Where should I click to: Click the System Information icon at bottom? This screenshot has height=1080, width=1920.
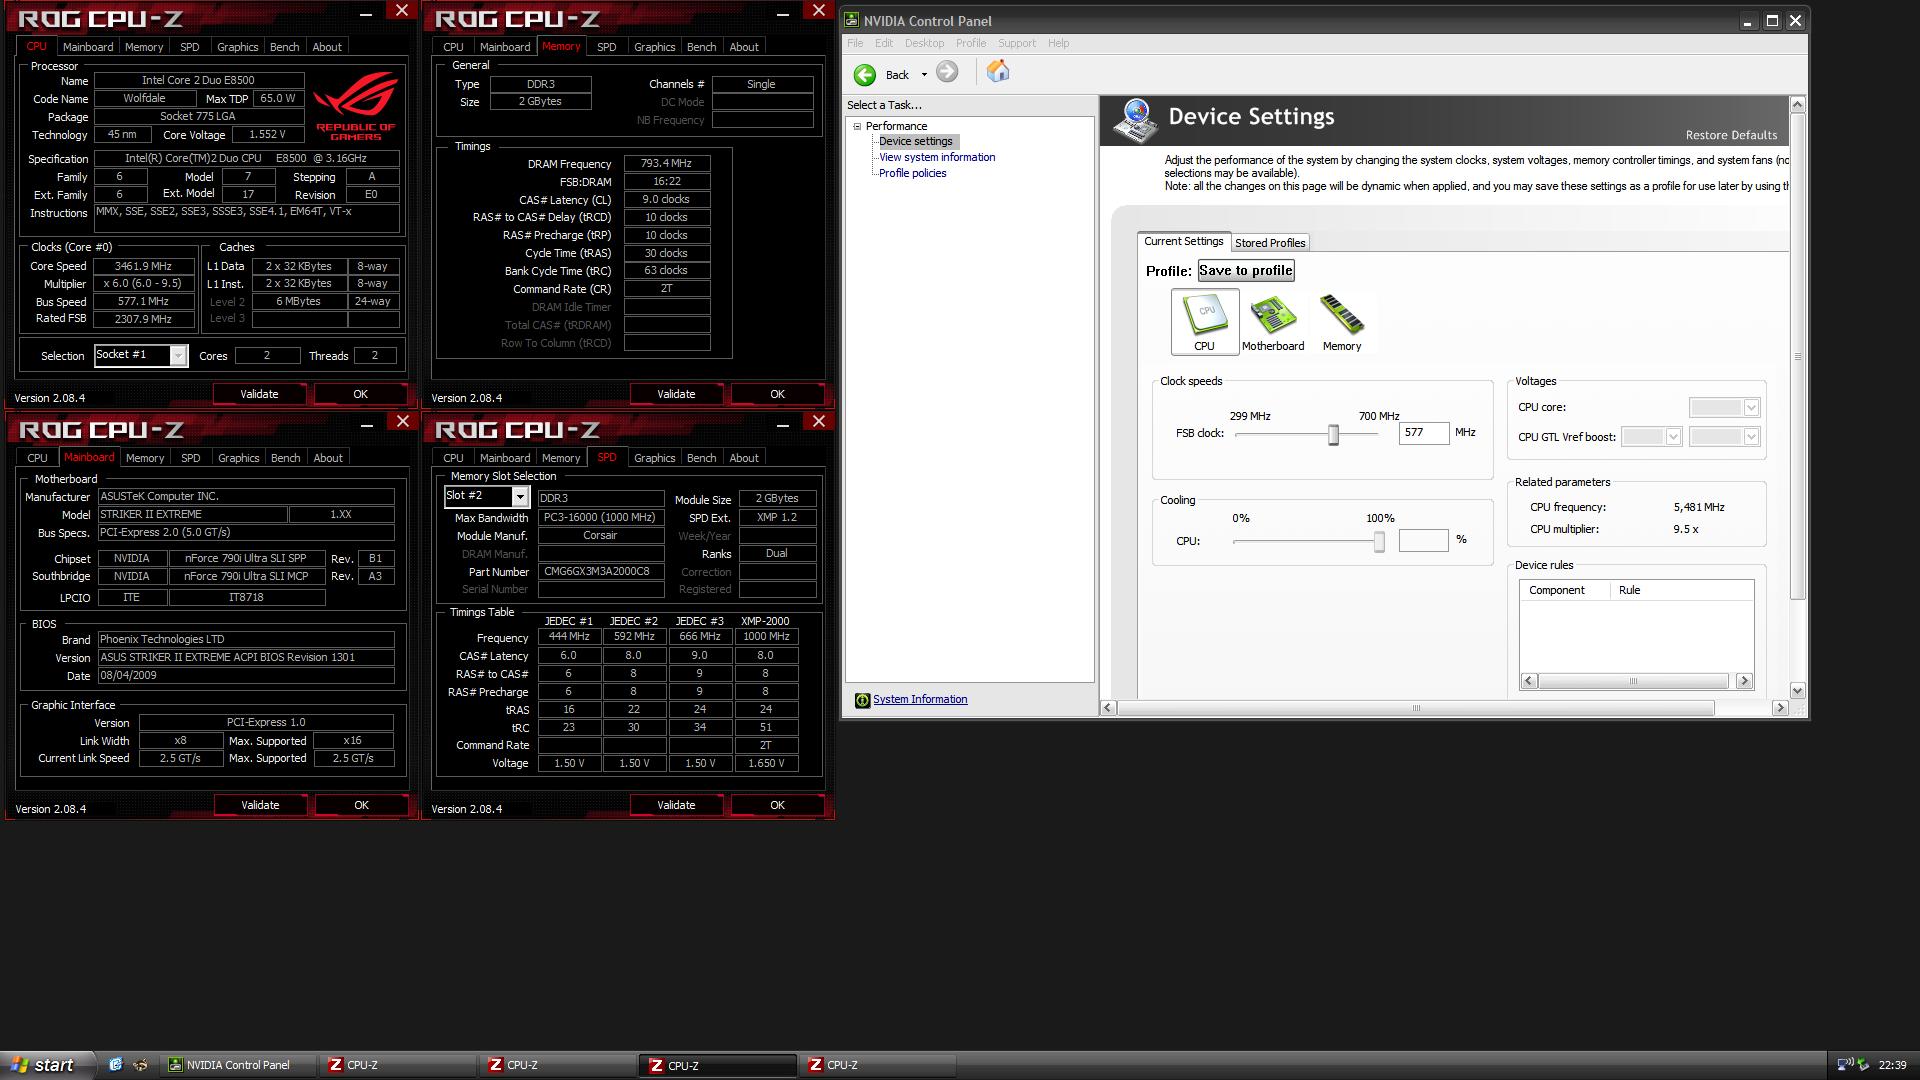tap(862, 700)
